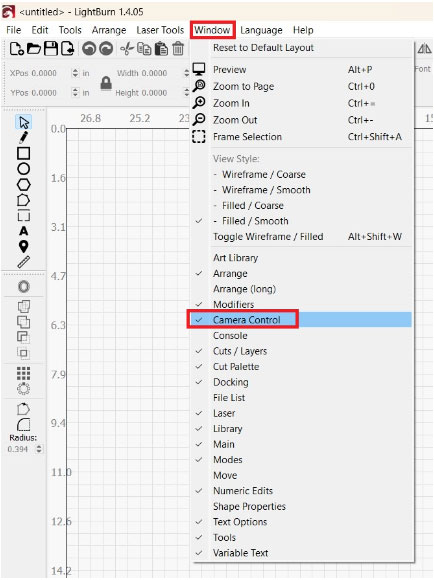Open the Help menu
This screenshot has width=434, height=580.
(x=303, y=30)
